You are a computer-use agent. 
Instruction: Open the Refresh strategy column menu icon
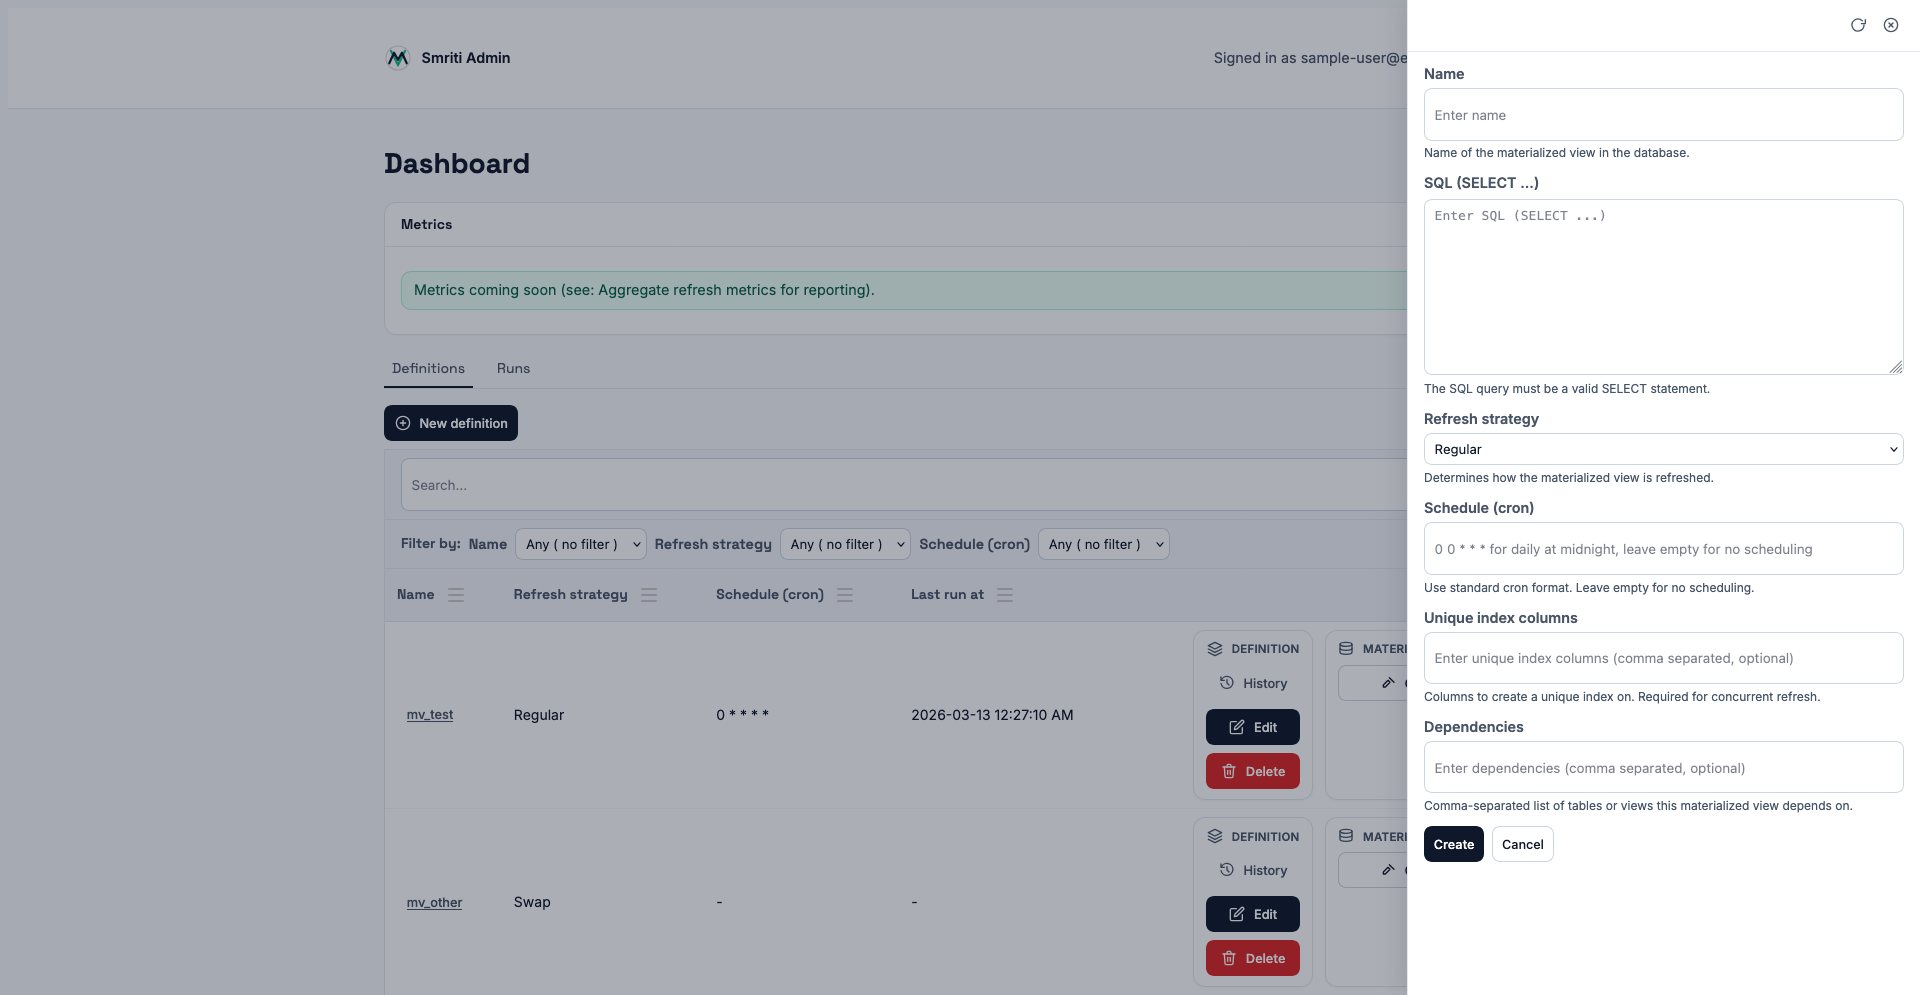(649, 595)
